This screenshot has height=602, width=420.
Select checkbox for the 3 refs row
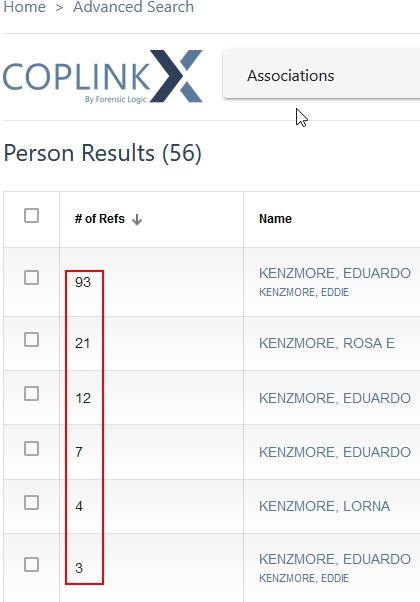(31, 565)
